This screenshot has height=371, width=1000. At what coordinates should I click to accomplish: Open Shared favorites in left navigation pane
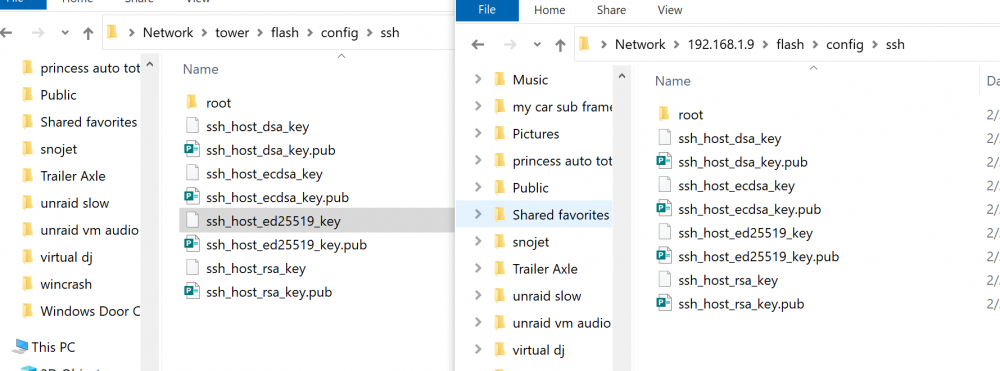click(x=89, y=122)
